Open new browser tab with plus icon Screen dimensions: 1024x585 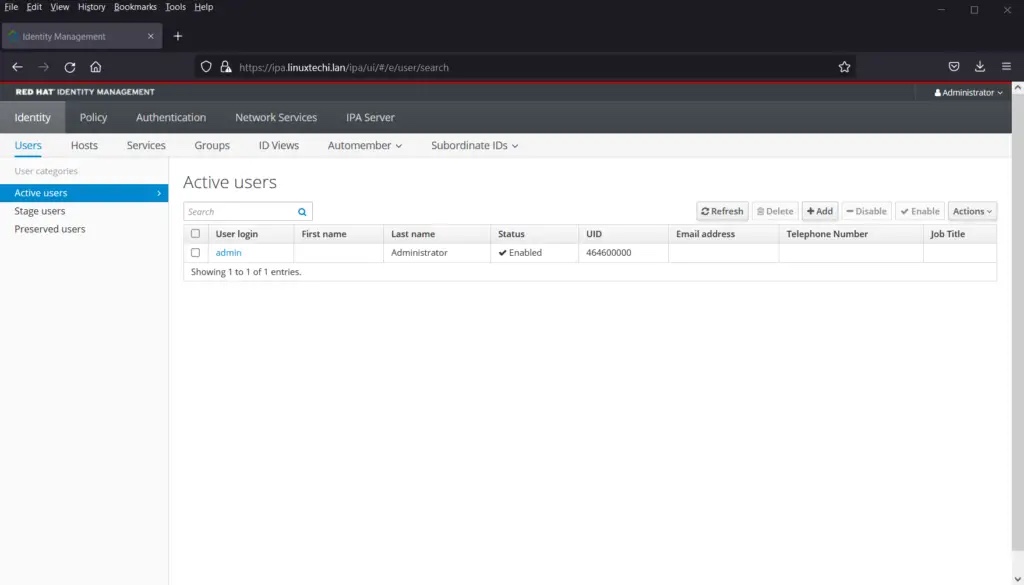click(178, 36)
